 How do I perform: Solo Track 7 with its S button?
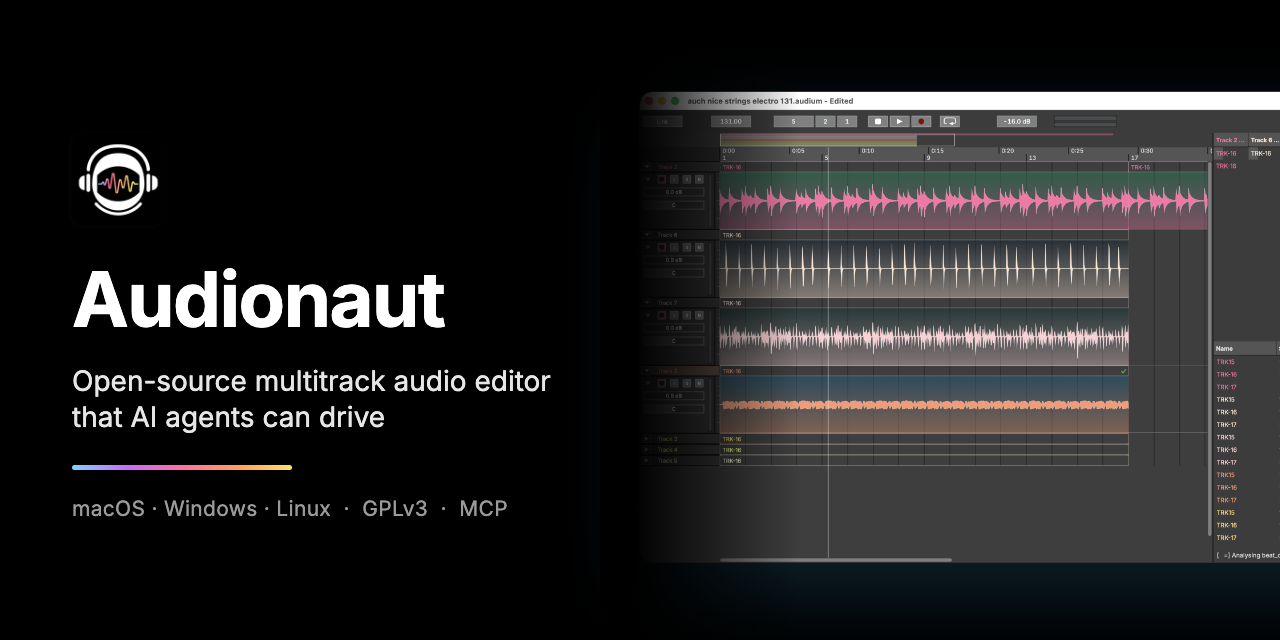(x=686, y=315)
